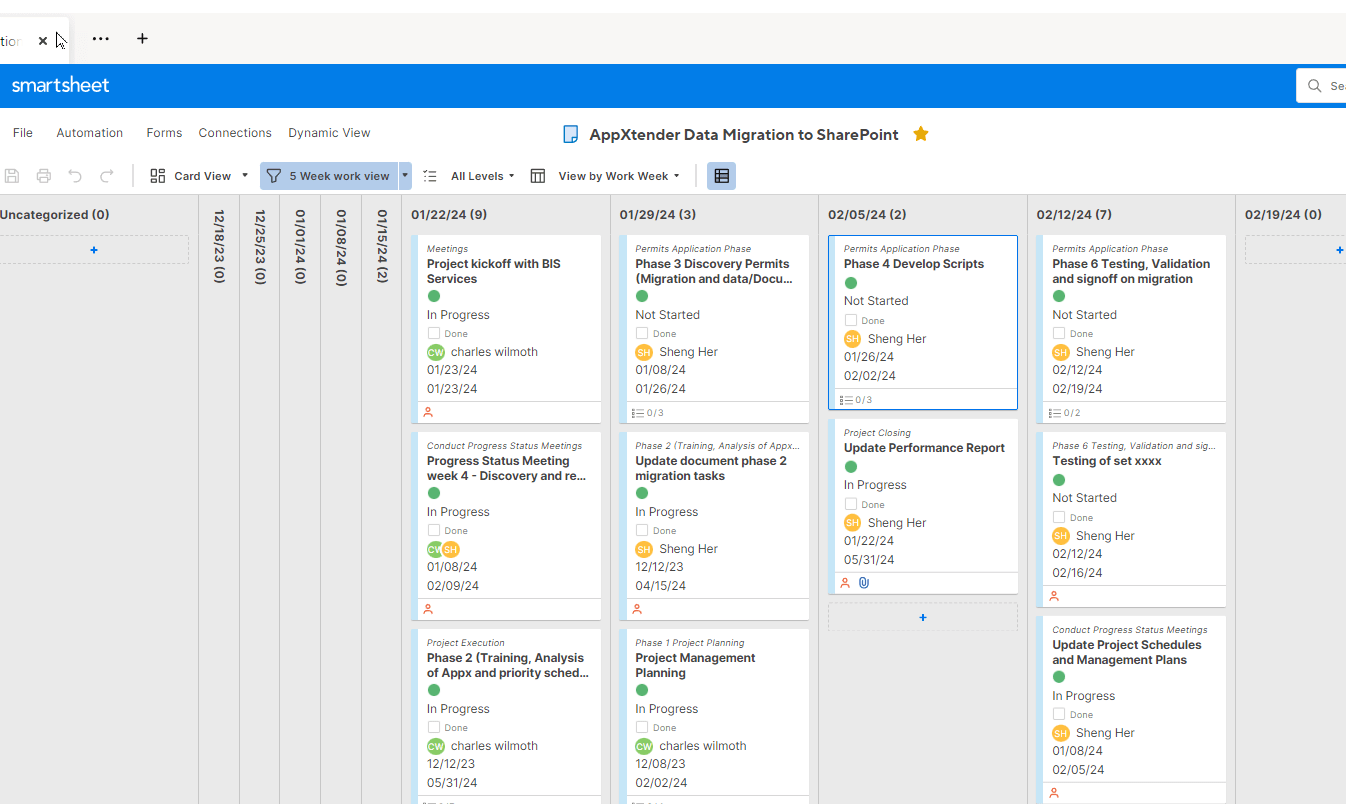Click the Save icon in the toolbar
The height and width of the screenshot is (804, 1346).
coord(12,176)
